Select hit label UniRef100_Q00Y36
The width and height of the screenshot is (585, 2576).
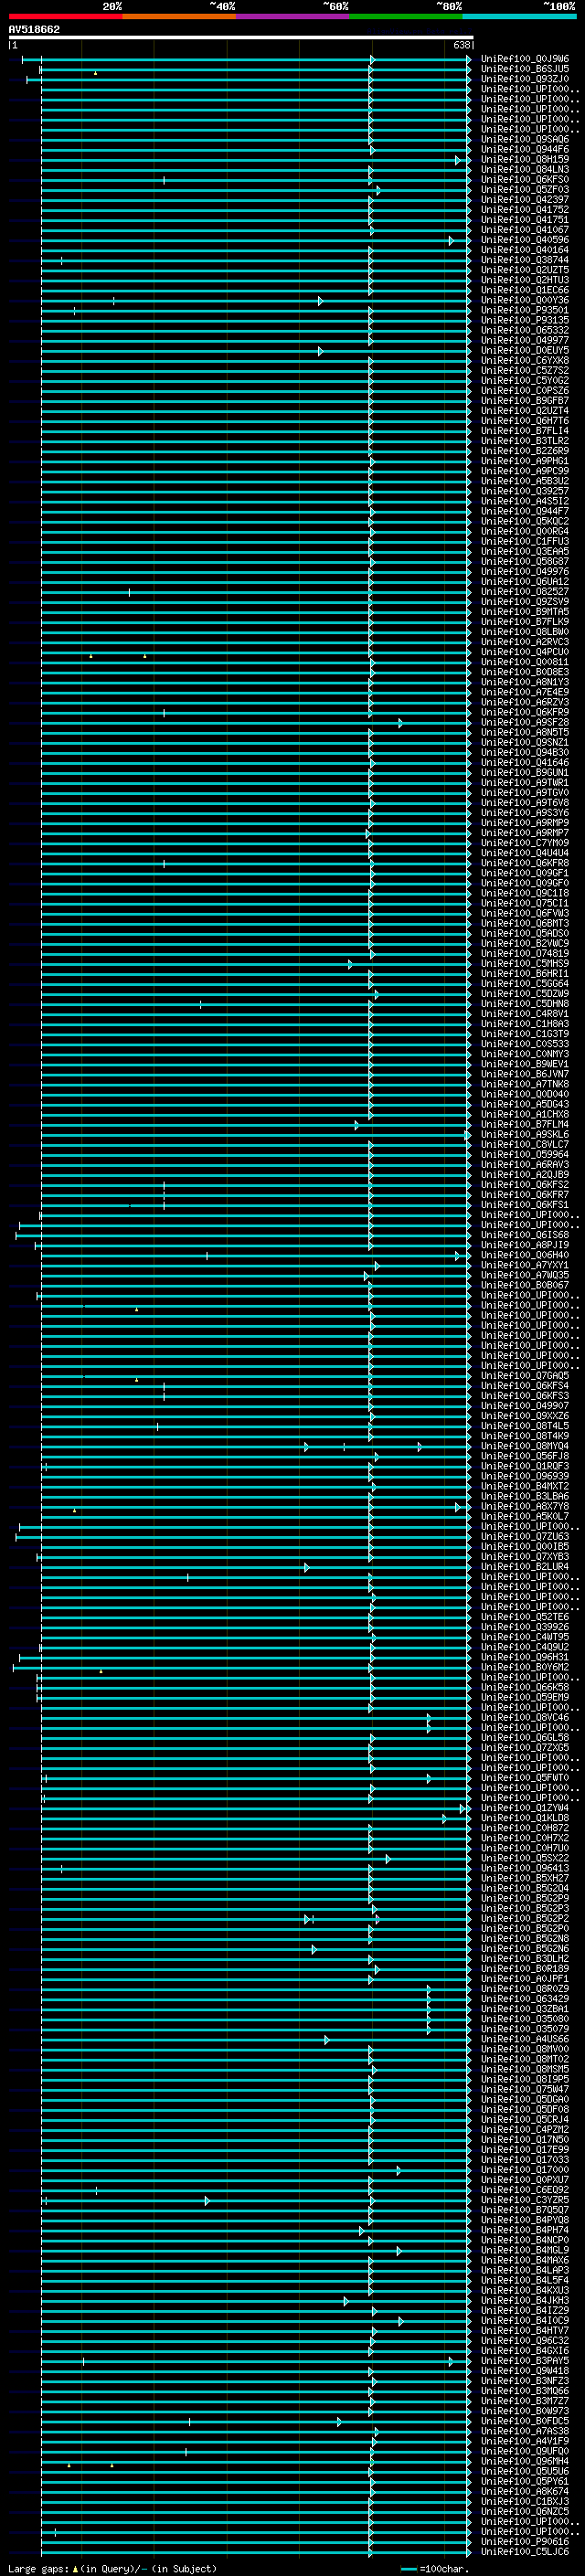tap(525, 300)
